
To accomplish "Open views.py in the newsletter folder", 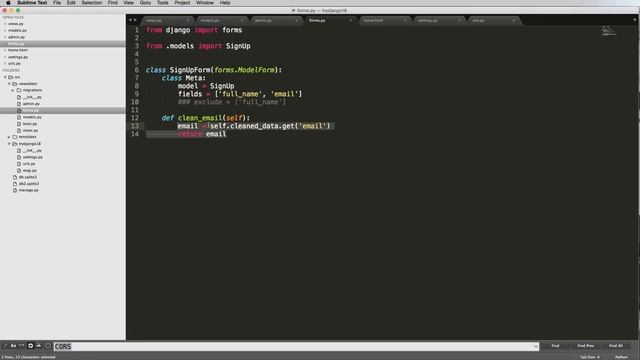I will [31, 131].
